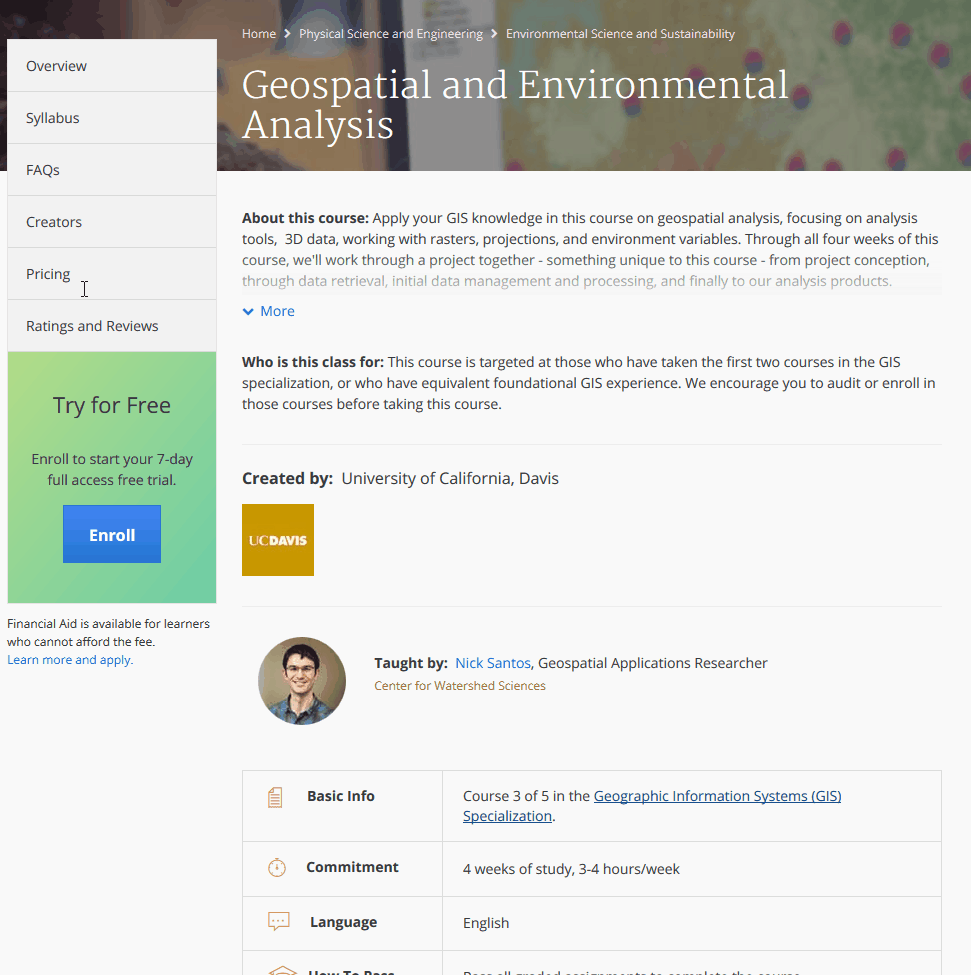Click 'Who is this class for:' label

pos(313,362)
